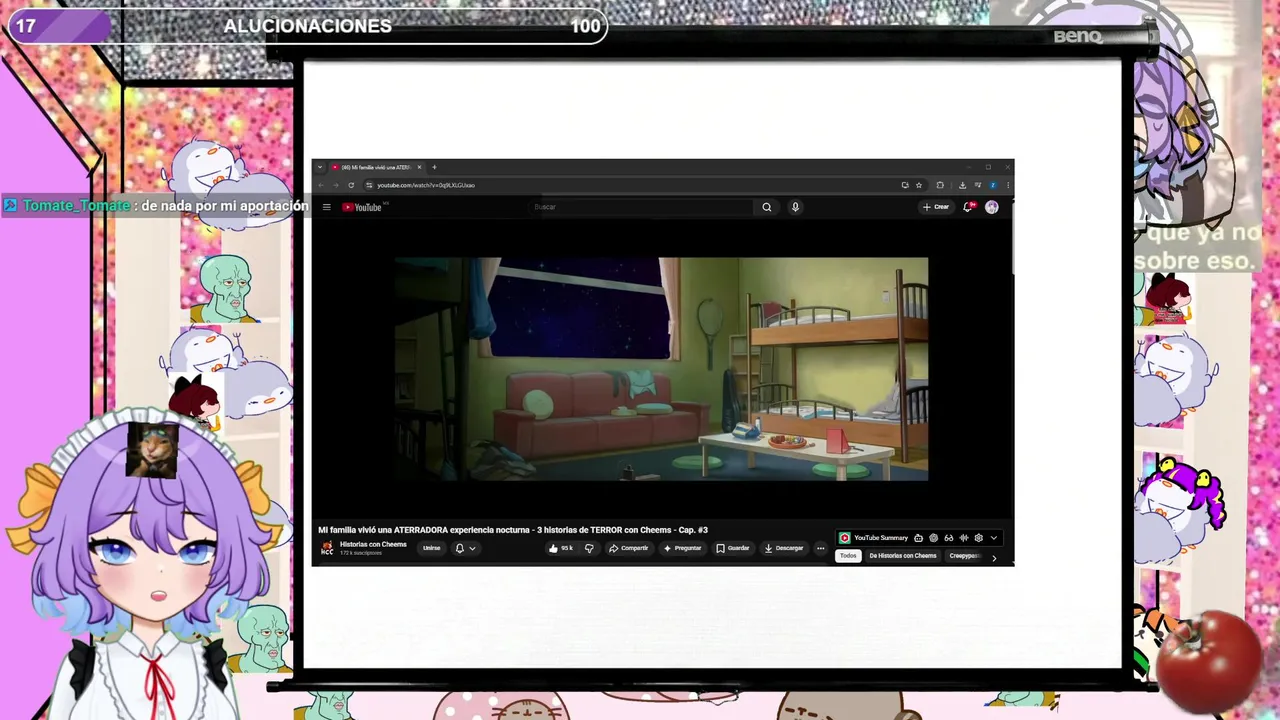Click the YouTube Summary extension logo
Screen dimensions: 1280x720
point(844,538)
